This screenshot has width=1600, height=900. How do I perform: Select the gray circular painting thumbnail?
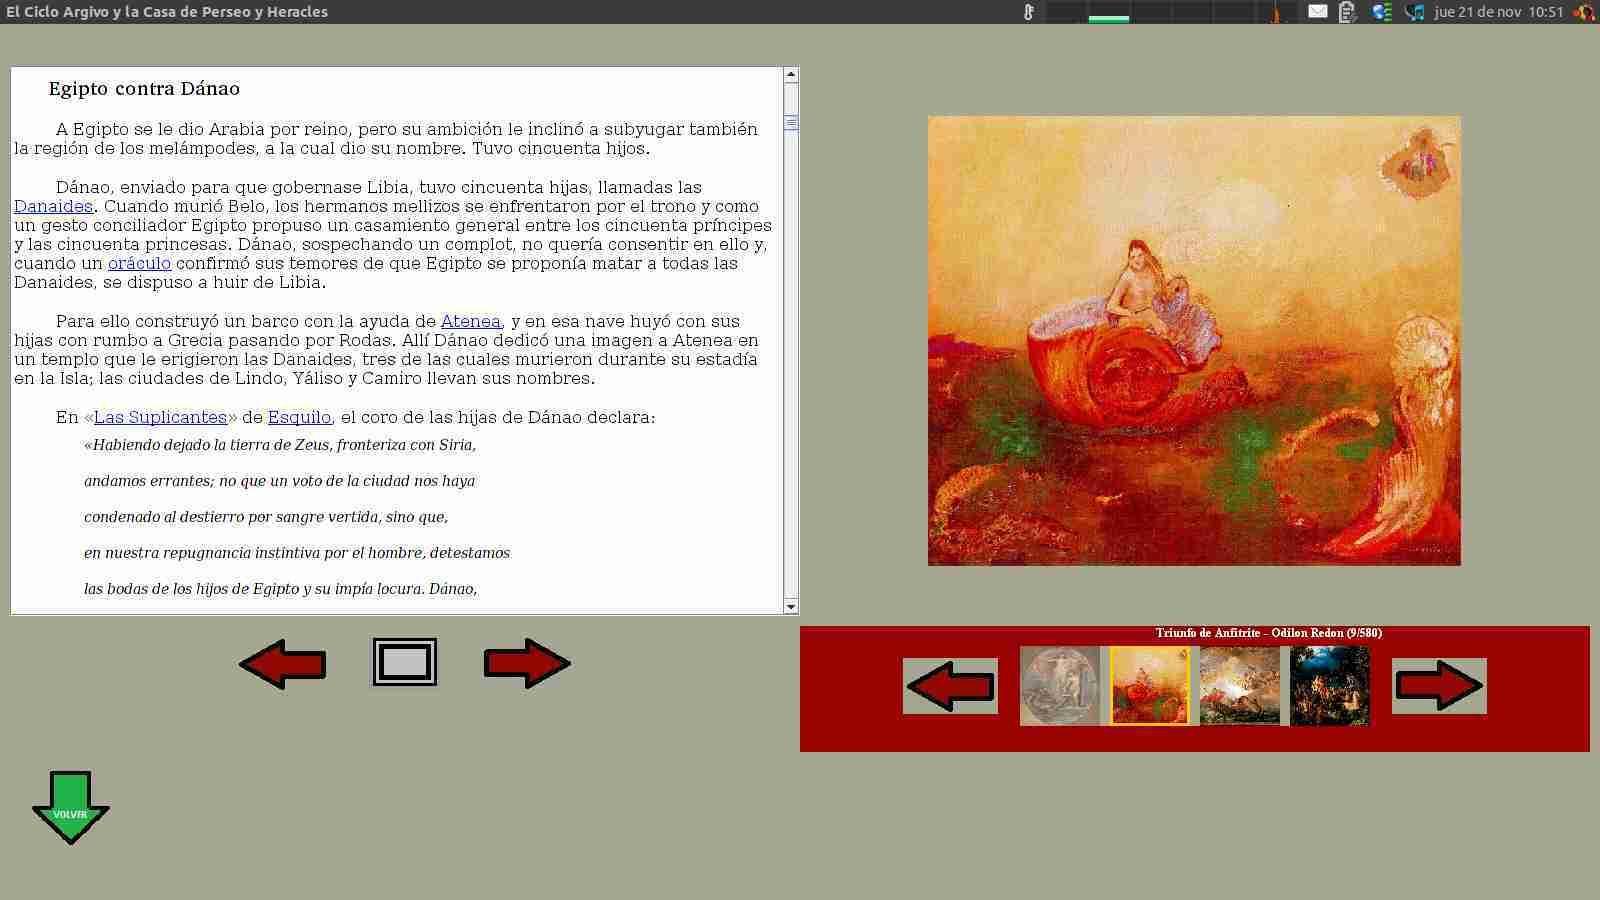(1060, 686)
